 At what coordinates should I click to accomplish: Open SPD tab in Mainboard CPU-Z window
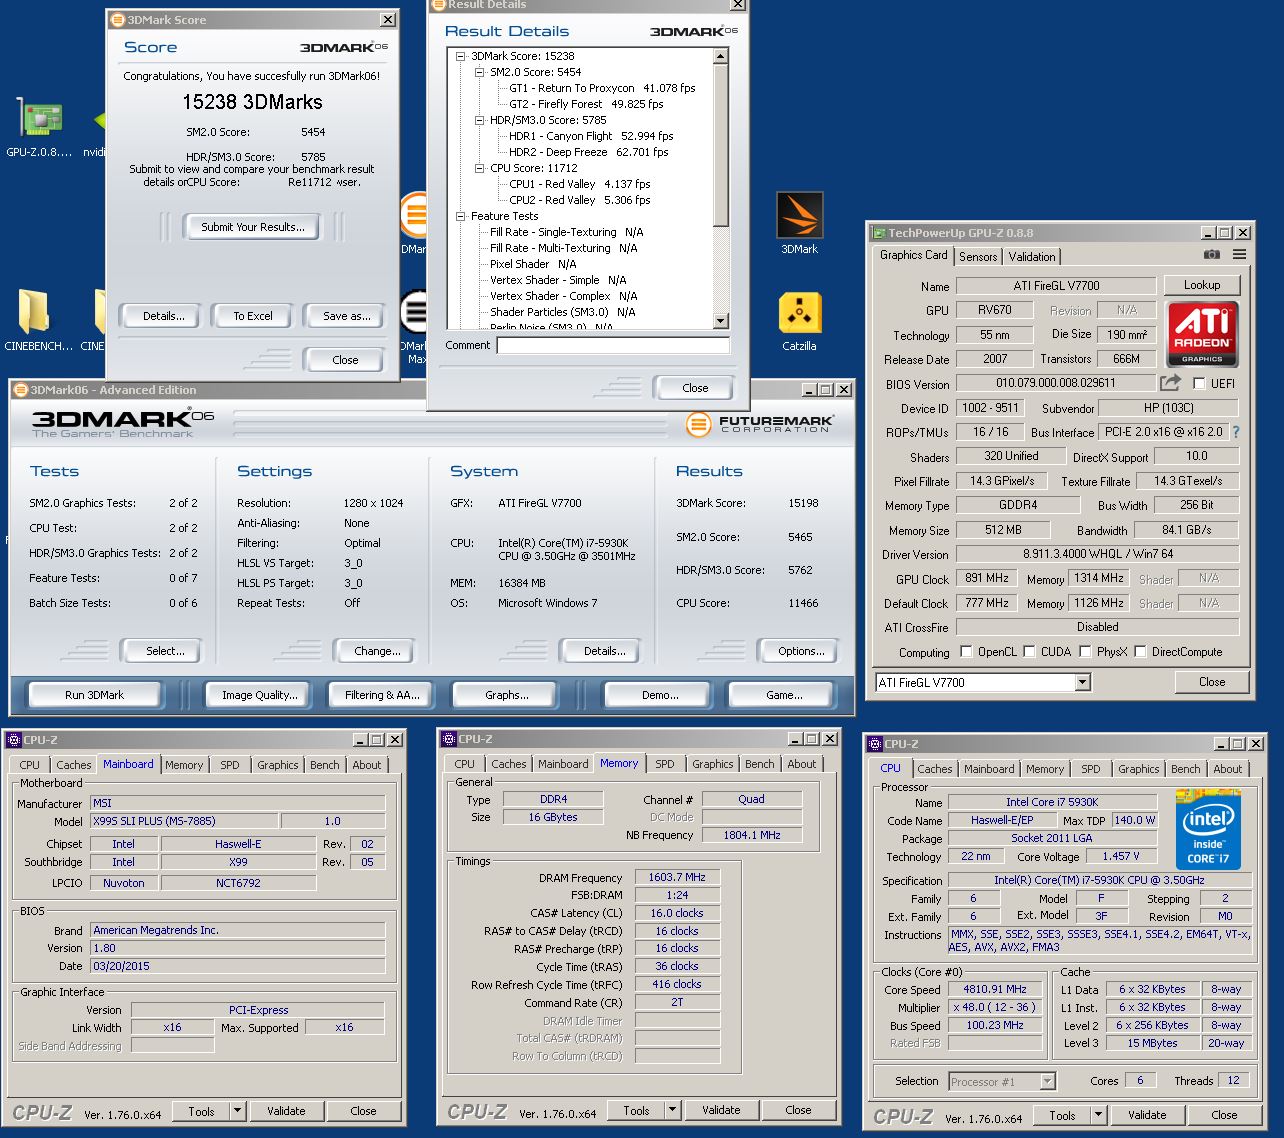[230, 765]
